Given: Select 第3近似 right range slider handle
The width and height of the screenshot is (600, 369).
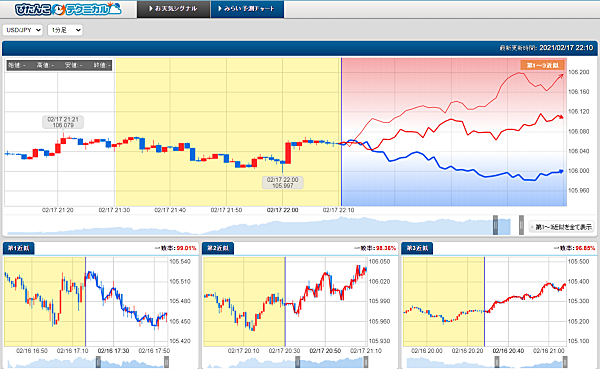Looking at the screenshot, I should [x=565, y=362].
